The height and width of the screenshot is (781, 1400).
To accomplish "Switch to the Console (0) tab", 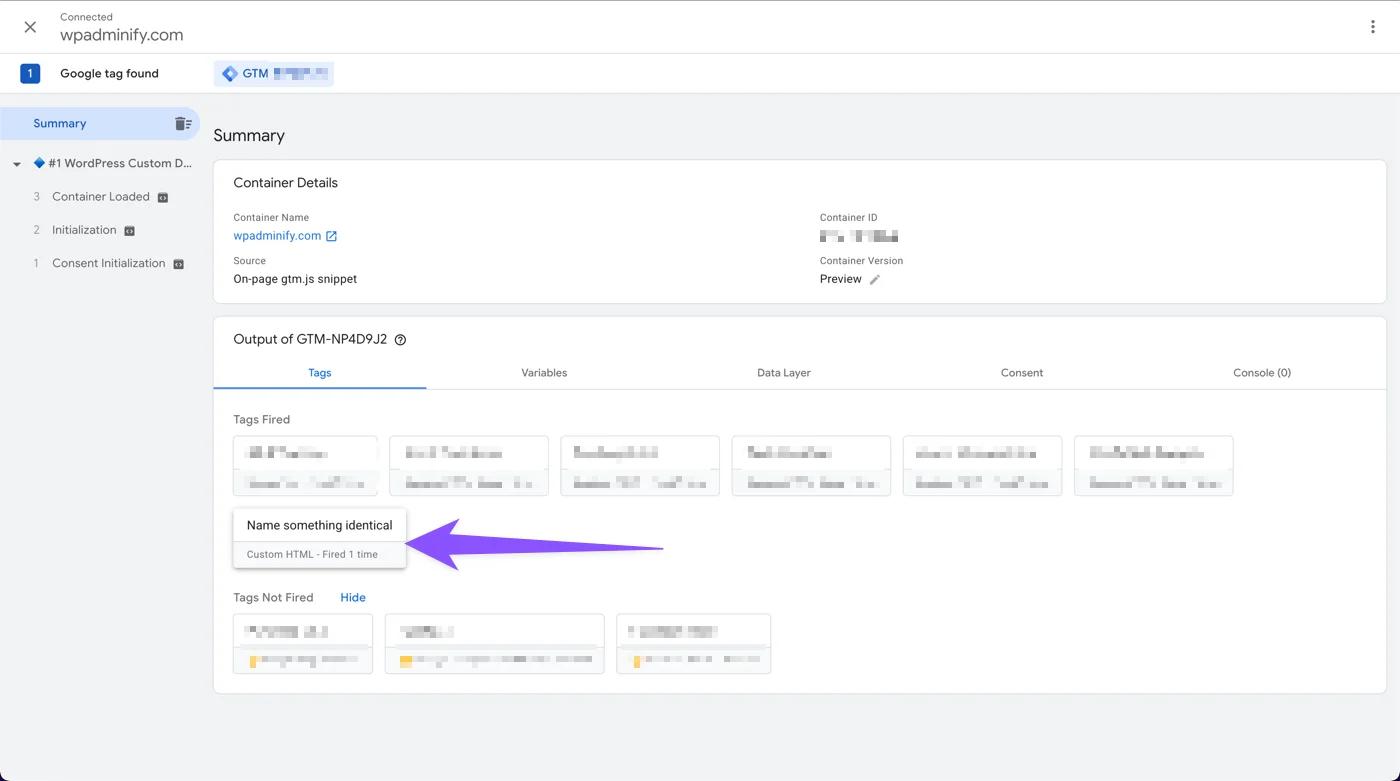I will pyautogui.click(x=1262, y=373).
